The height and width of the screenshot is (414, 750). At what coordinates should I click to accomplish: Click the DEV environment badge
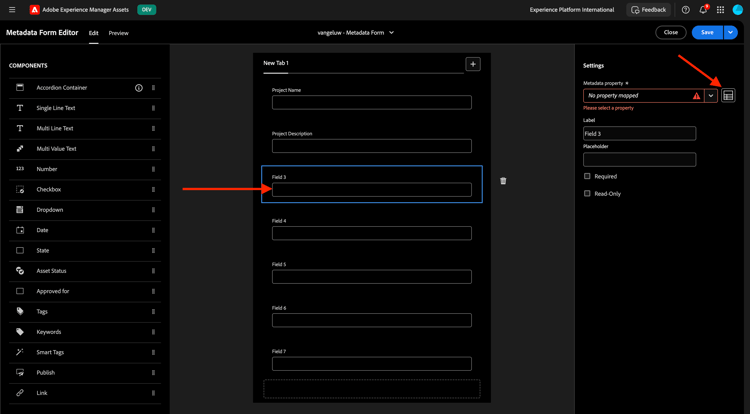pyautogui.click(x=146, y=10)
